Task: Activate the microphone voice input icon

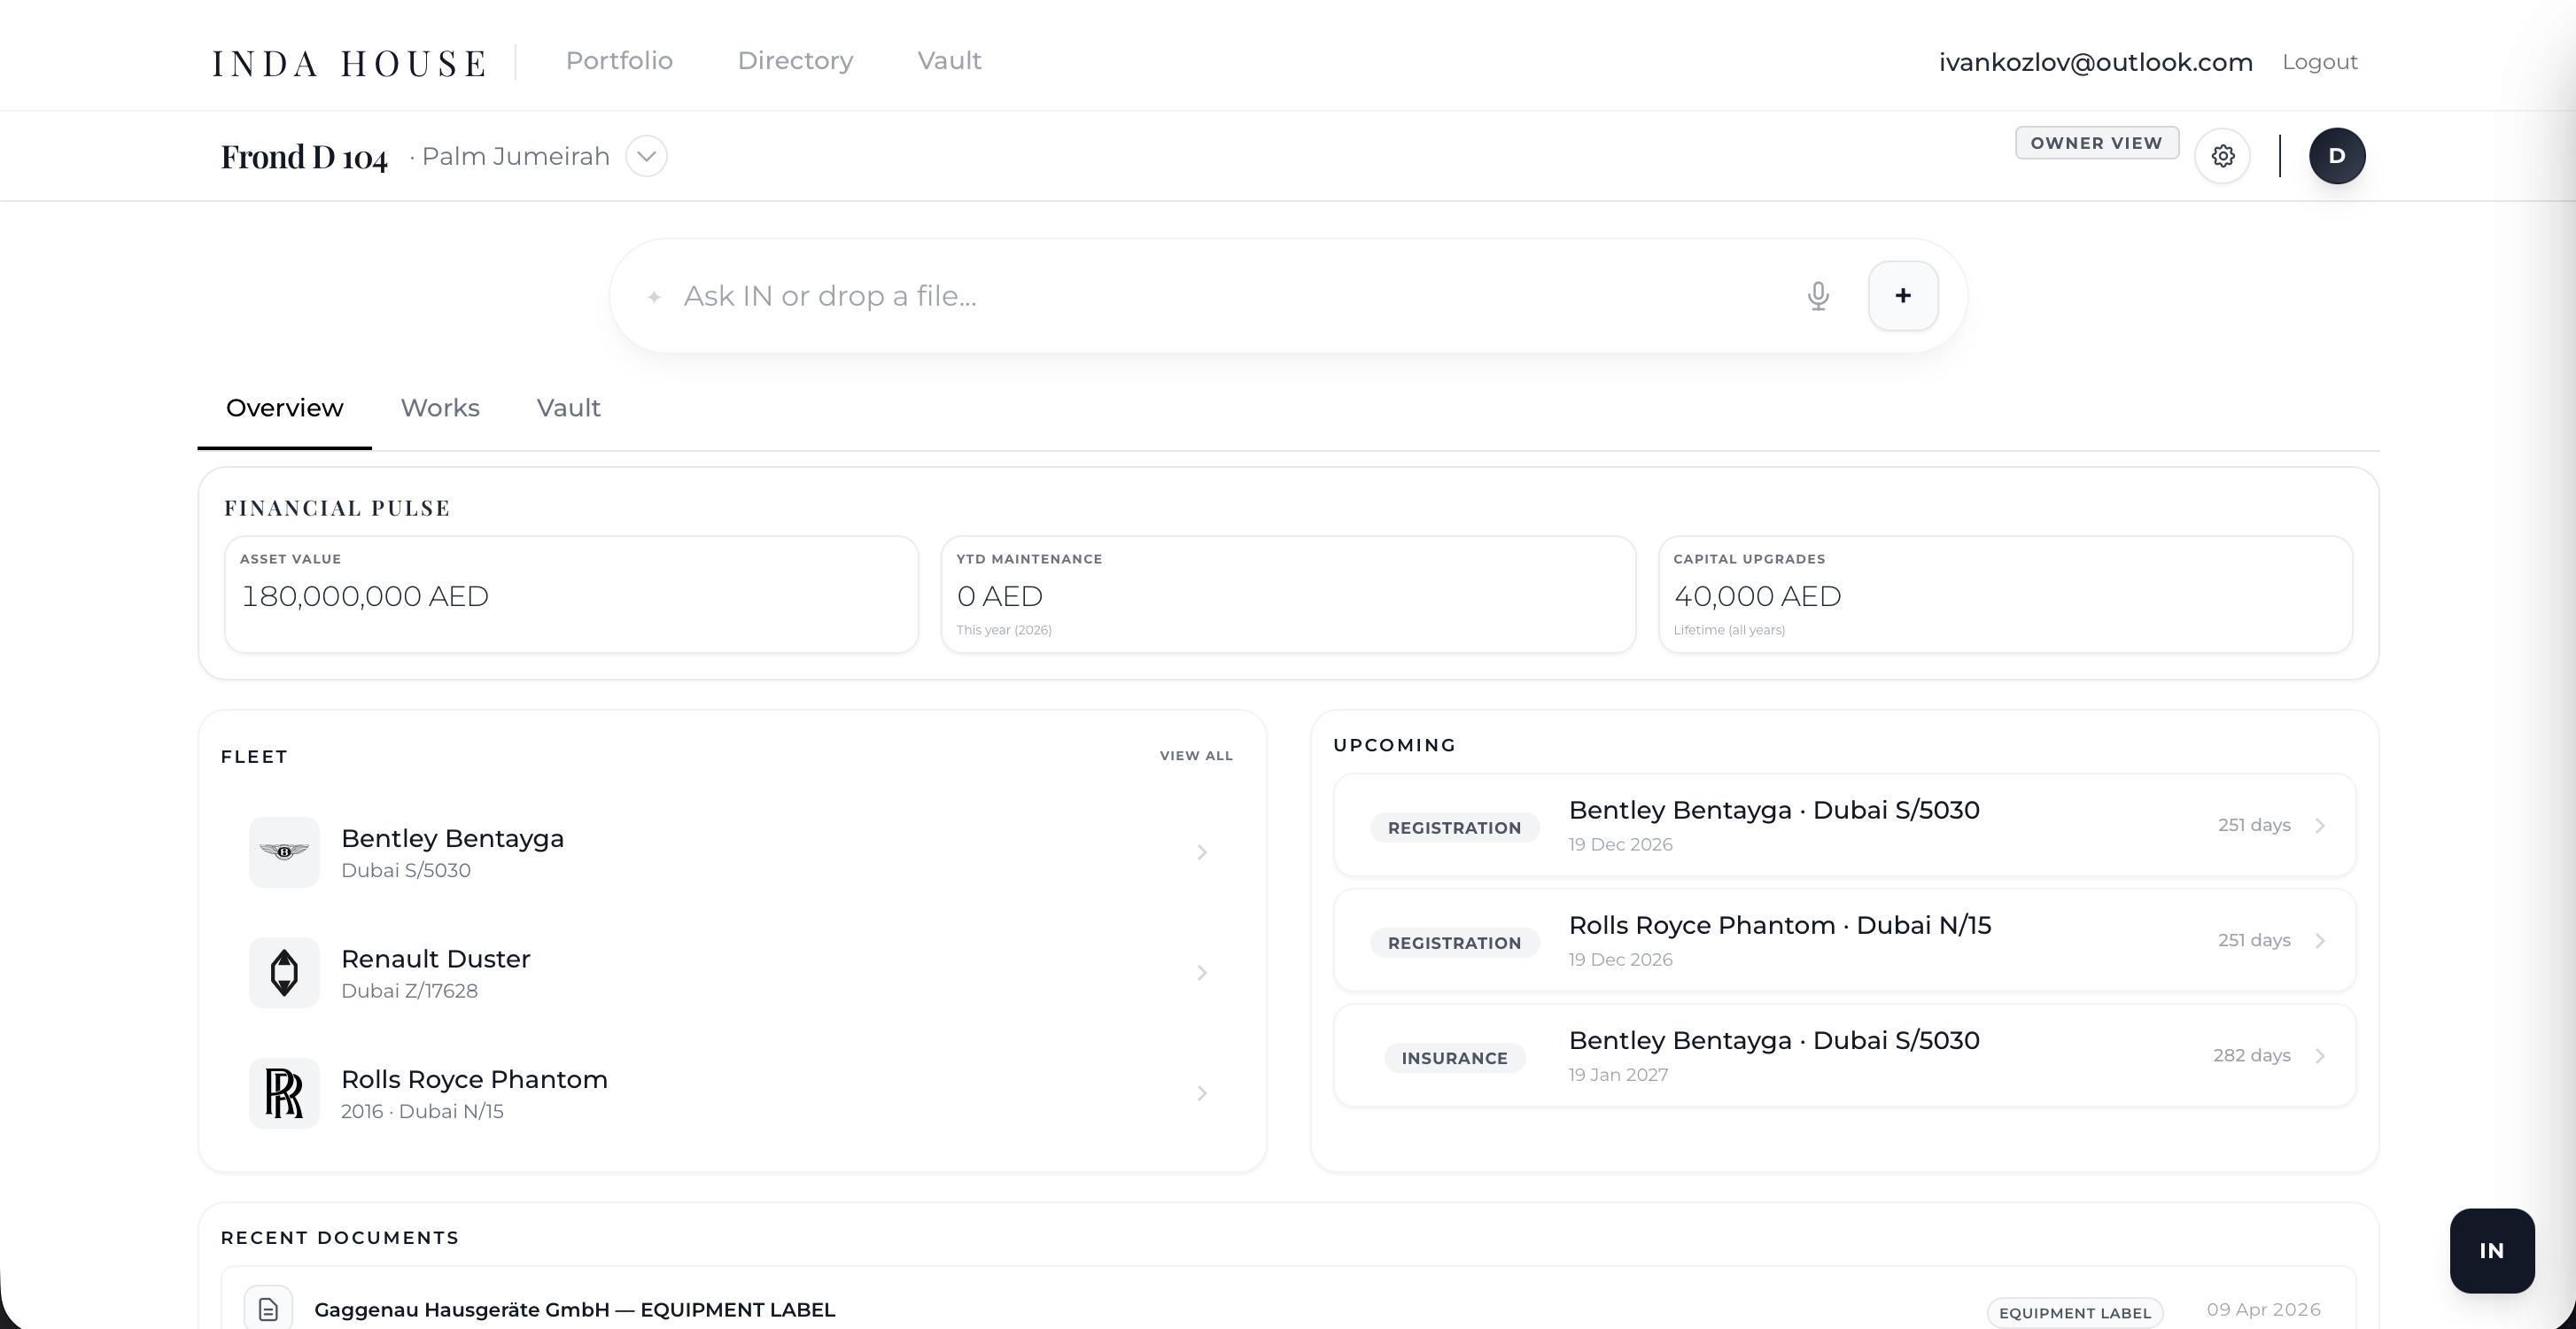Action: click(x=1818, y=295)
